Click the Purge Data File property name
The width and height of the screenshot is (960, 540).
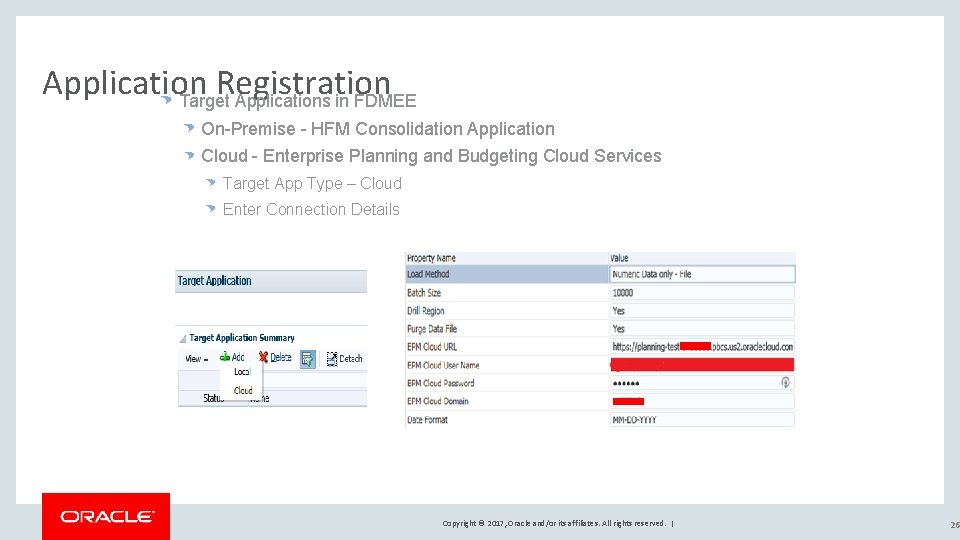(x=432, y=328)
